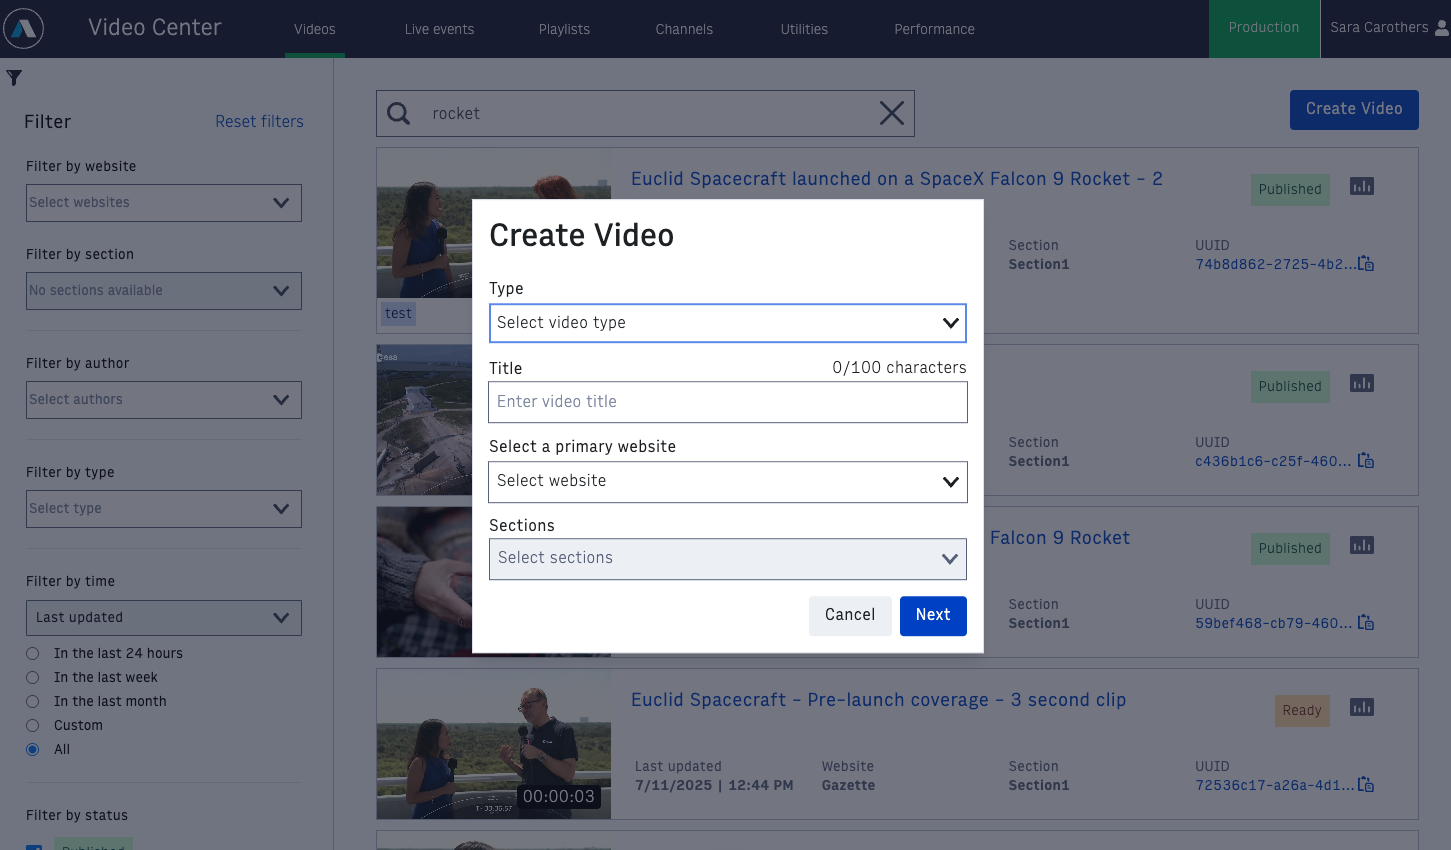This screenshot has width=1451, height=850.
Task: Open analytics icon for c436b1c6 video row
Action: pos(1362,383)
